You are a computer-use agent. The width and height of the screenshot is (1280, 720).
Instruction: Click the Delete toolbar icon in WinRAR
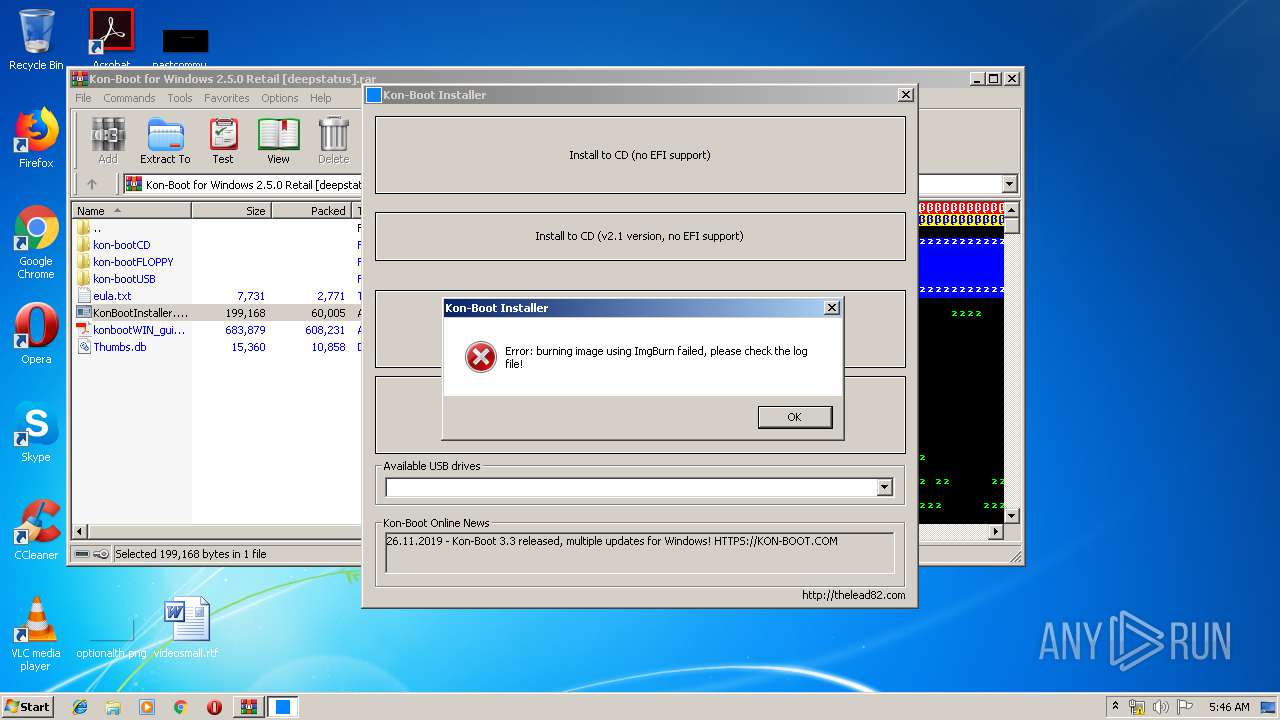333,141
